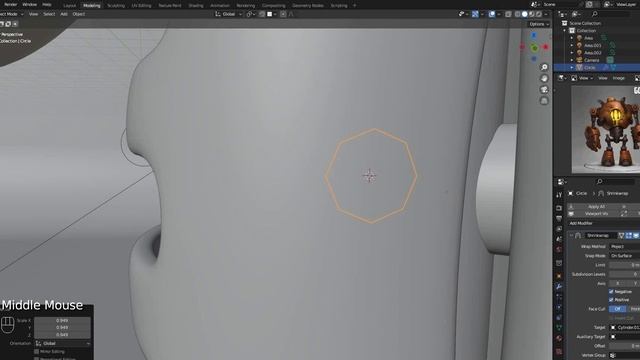640x360 pixels.
Task: Toggle camera view icon in viewport
Action: [544, 89]
